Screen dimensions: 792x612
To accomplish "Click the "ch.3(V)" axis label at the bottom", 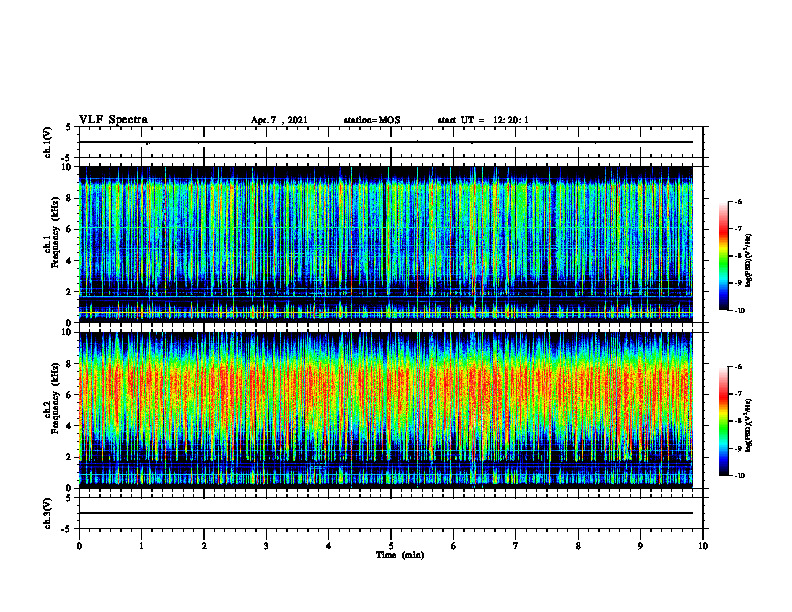I will (47, 513).
